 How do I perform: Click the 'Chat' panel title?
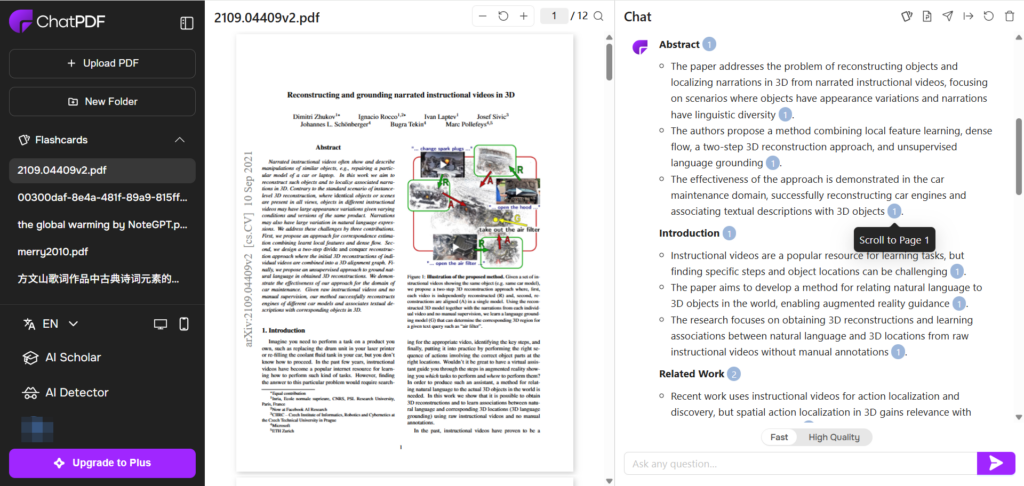coord(637,17)
